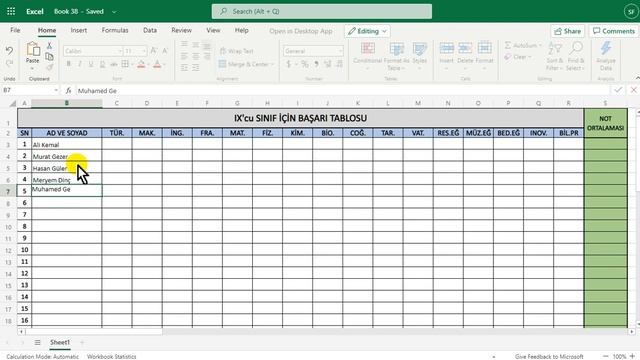Click the Paste clipboard icon

click(x=33, y=49)
